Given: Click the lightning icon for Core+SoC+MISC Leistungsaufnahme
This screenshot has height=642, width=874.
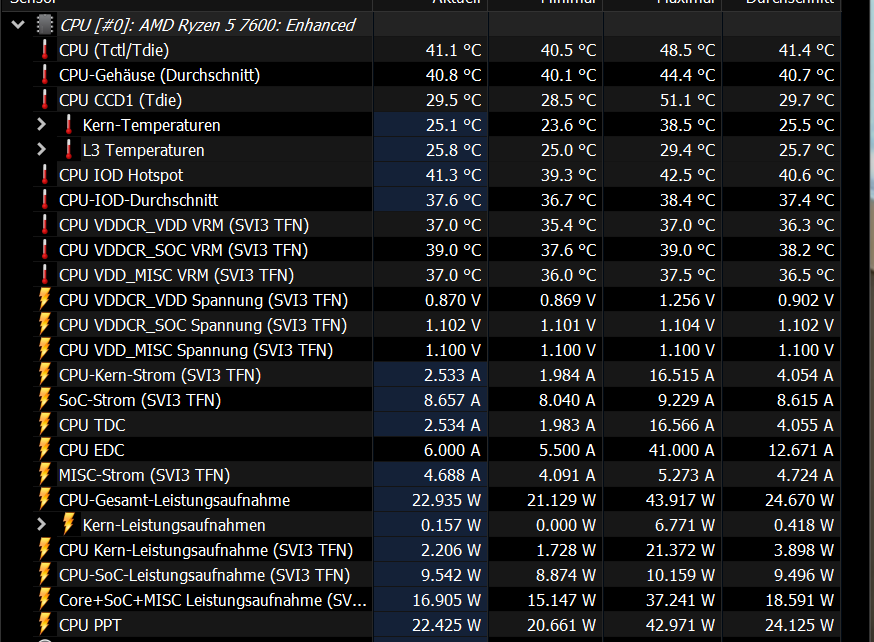Looking at the screenshot, I should point(45,600).
